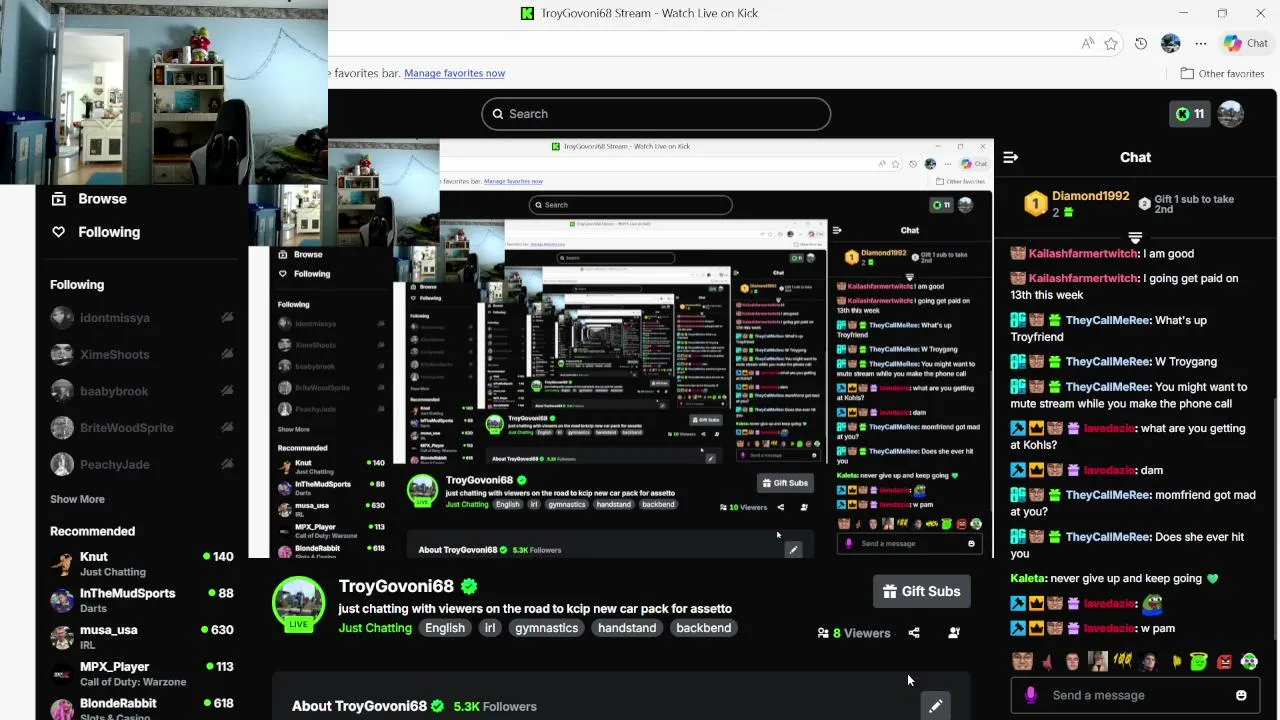1280x720 pixels.
Task: Click Kaleta username in chat
Action: coord(1028,578)
